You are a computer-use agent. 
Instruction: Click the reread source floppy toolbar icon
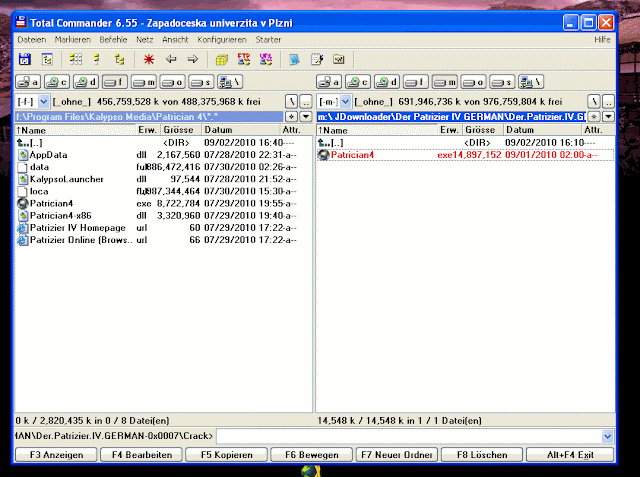point(25,60)
